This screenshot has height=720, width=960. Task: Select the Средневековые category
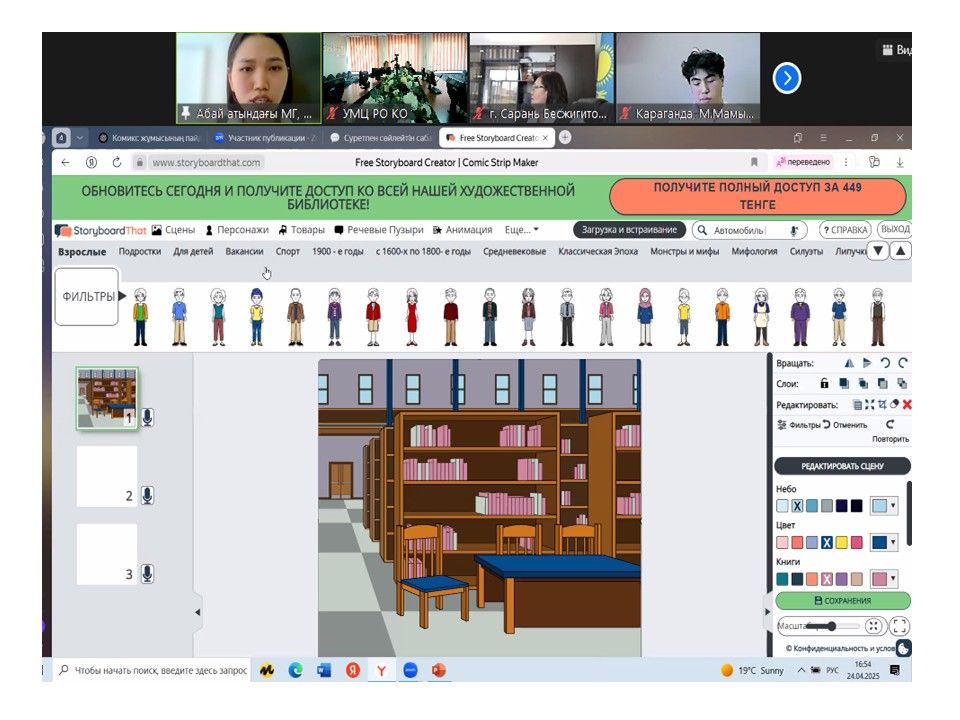(514, 252)
